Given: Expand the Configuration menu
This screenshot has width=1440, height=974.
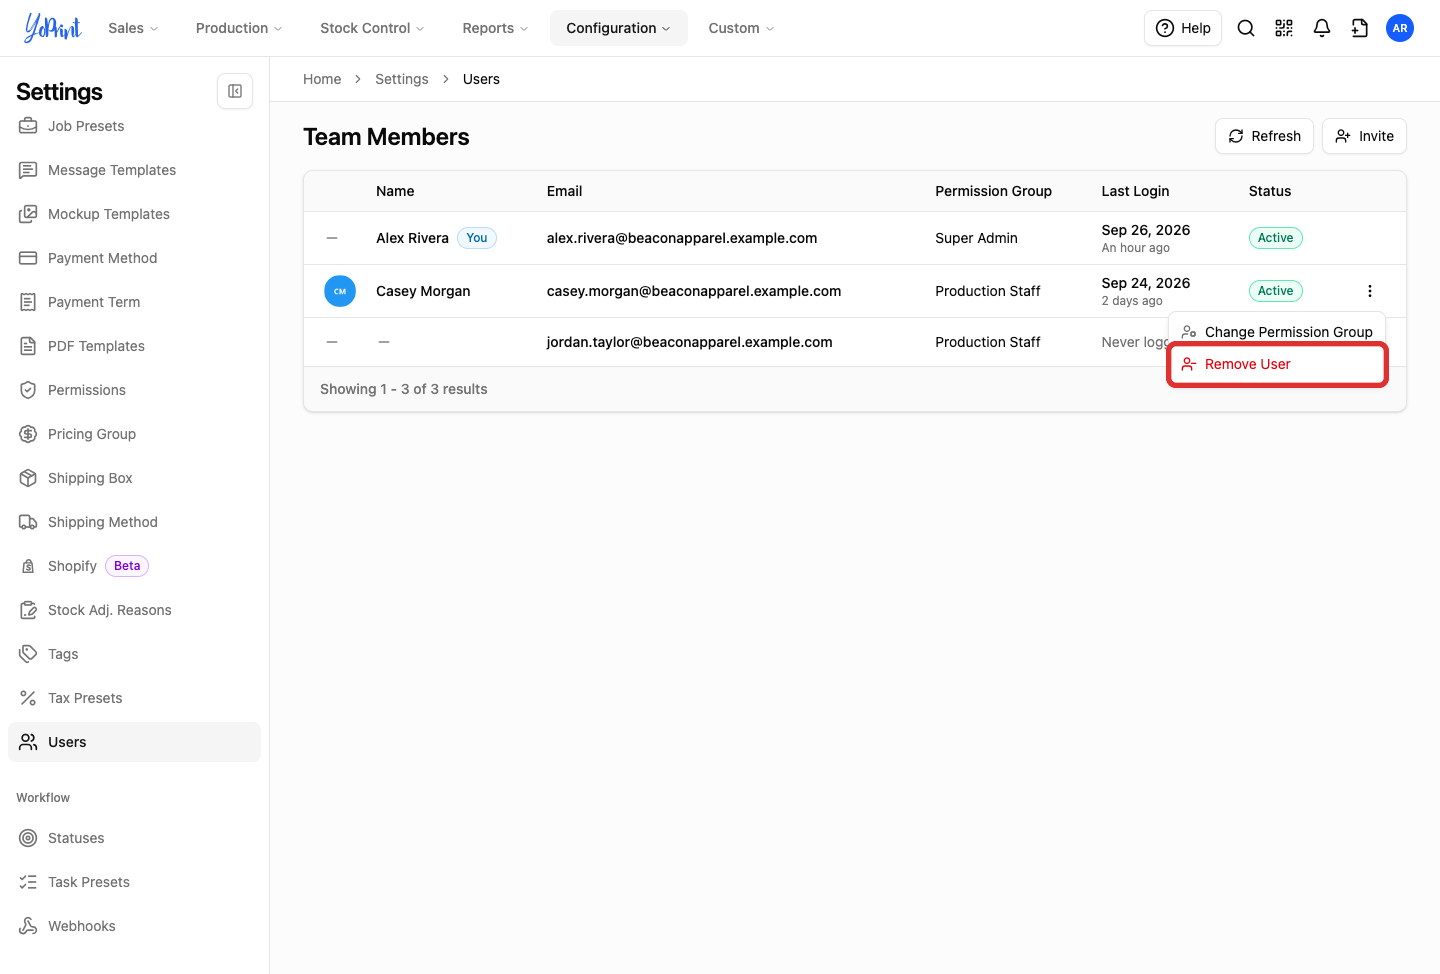Looking at the screenshot, I should [x=618, y=28].
